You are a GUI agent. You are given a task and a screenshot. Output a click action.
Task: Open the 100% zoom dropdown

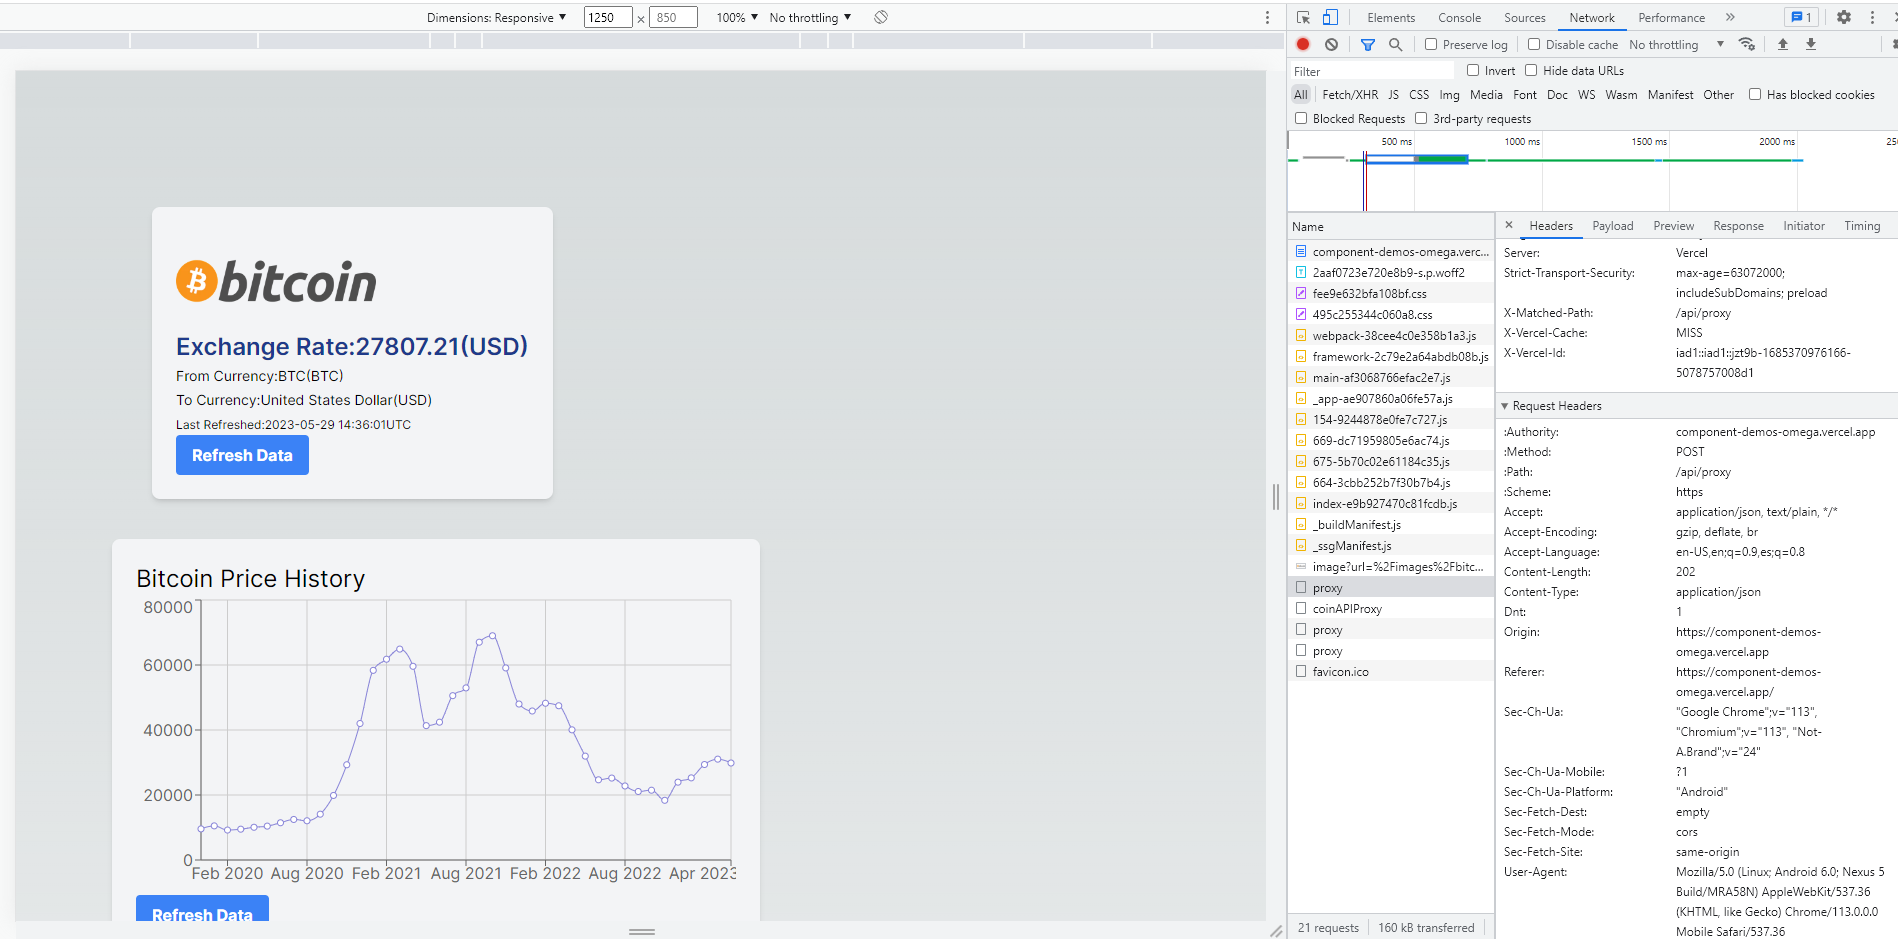(737, 17)
